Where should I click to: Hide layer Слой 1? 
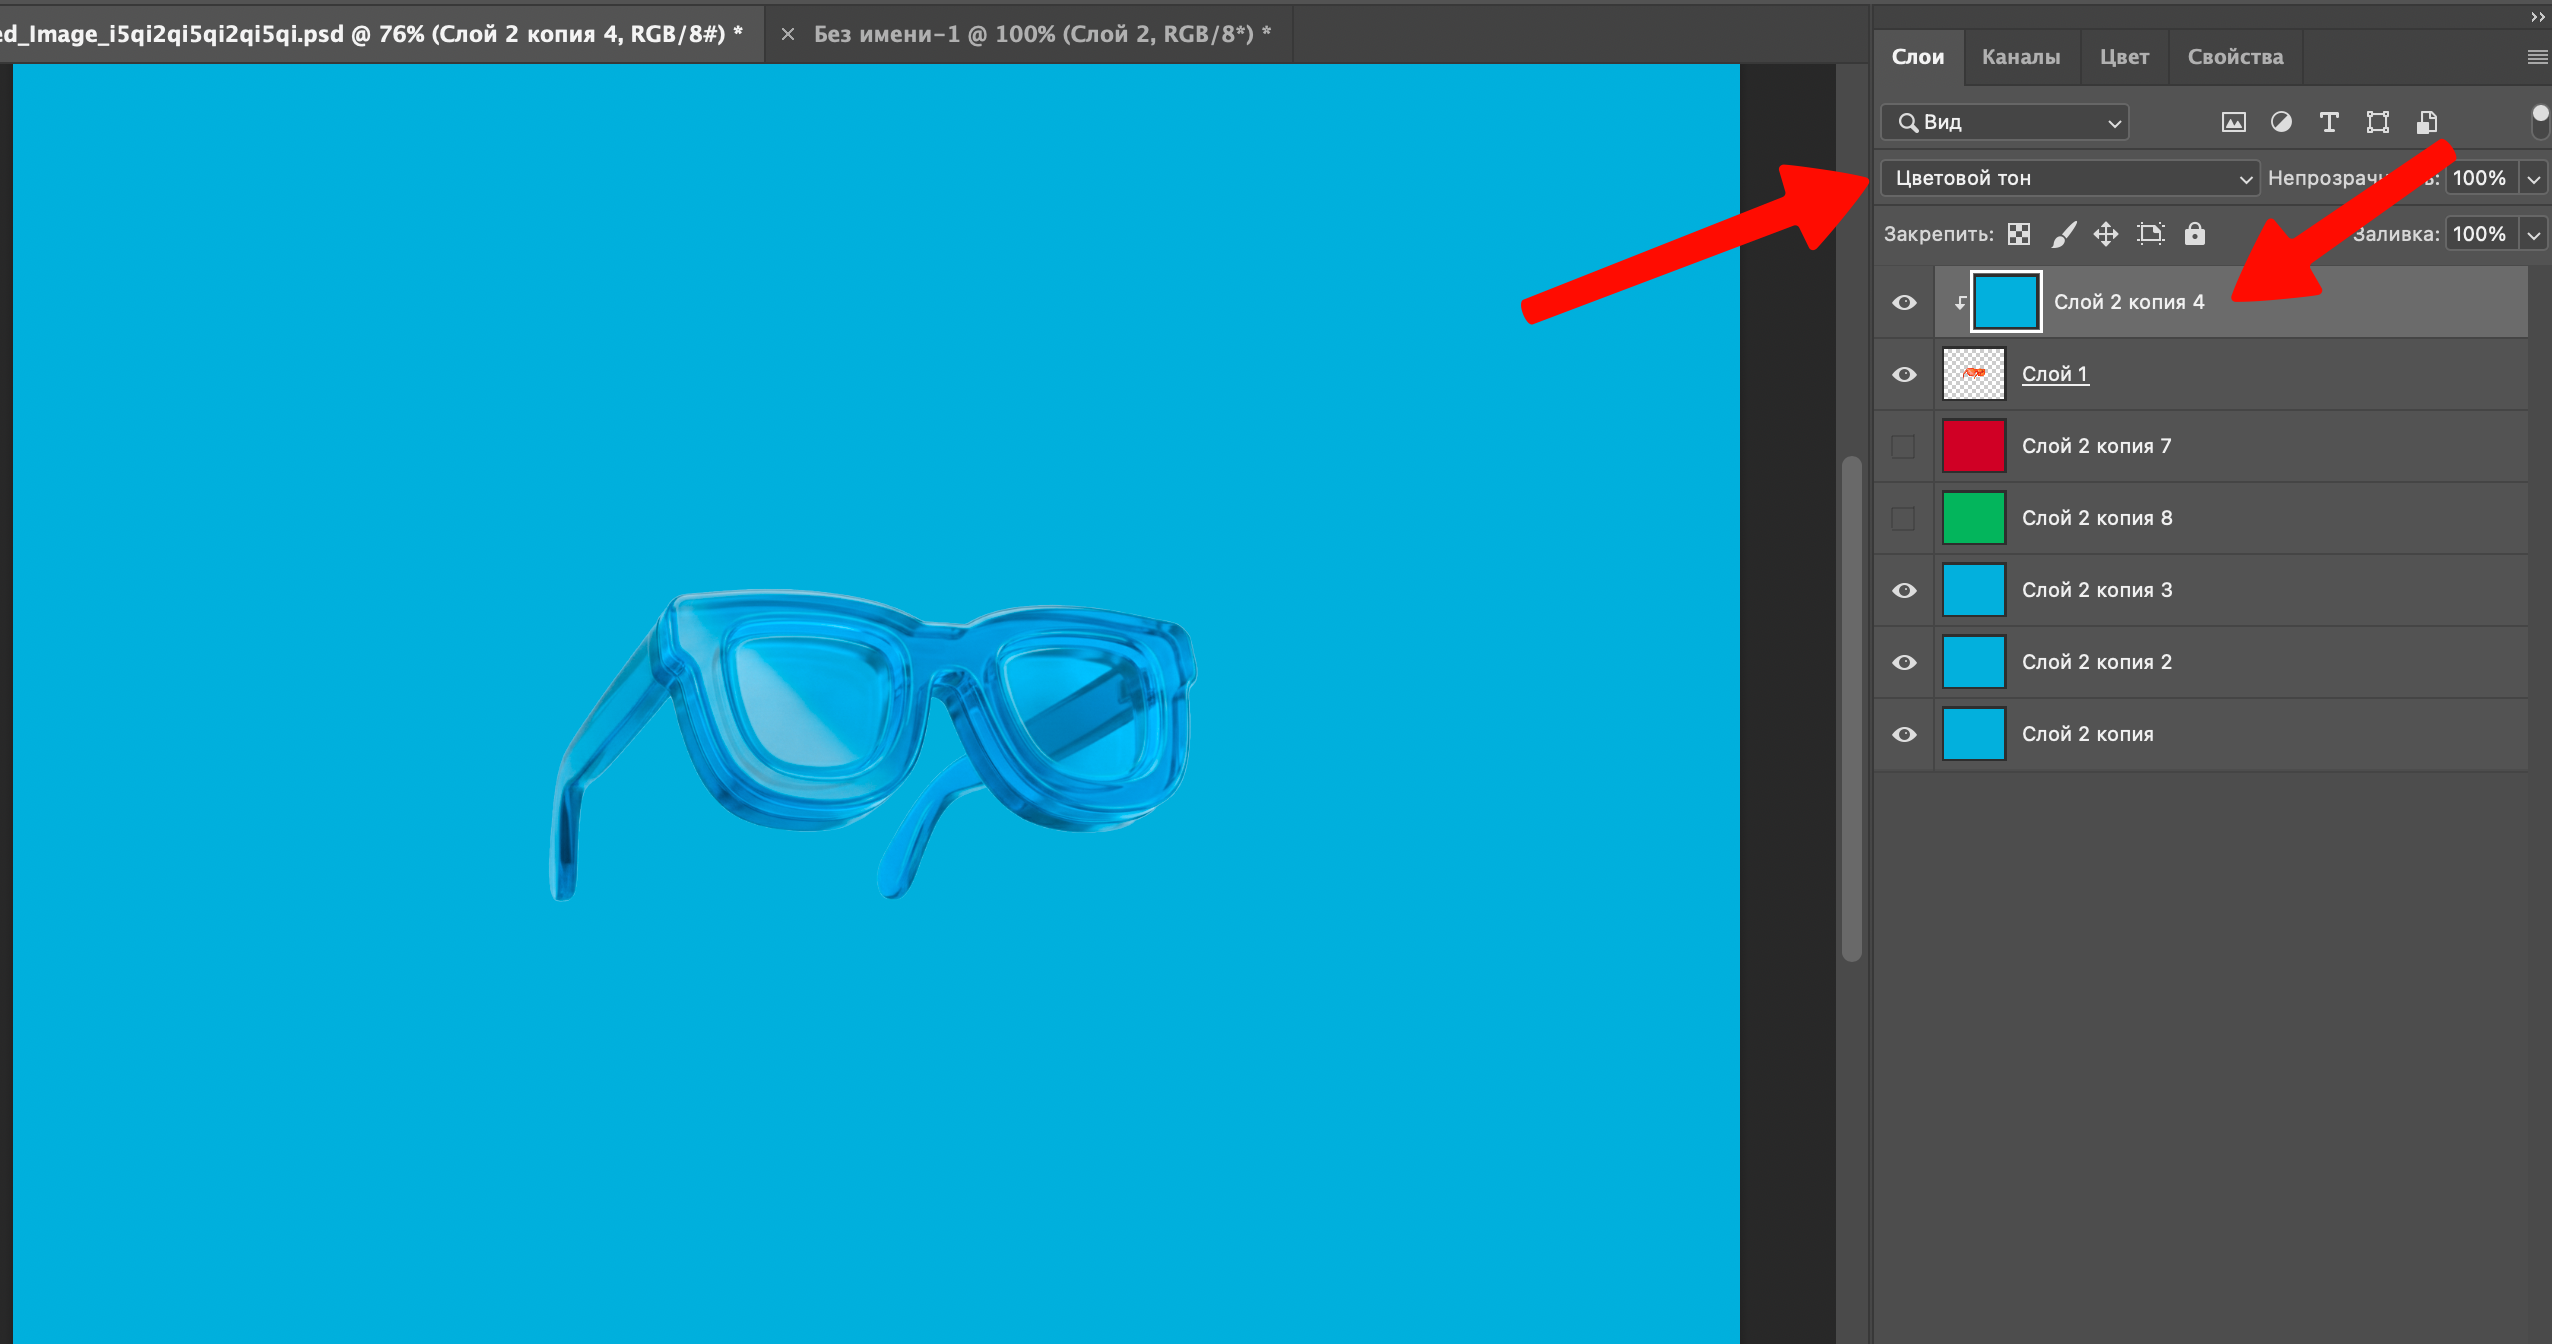point(1903,373)
